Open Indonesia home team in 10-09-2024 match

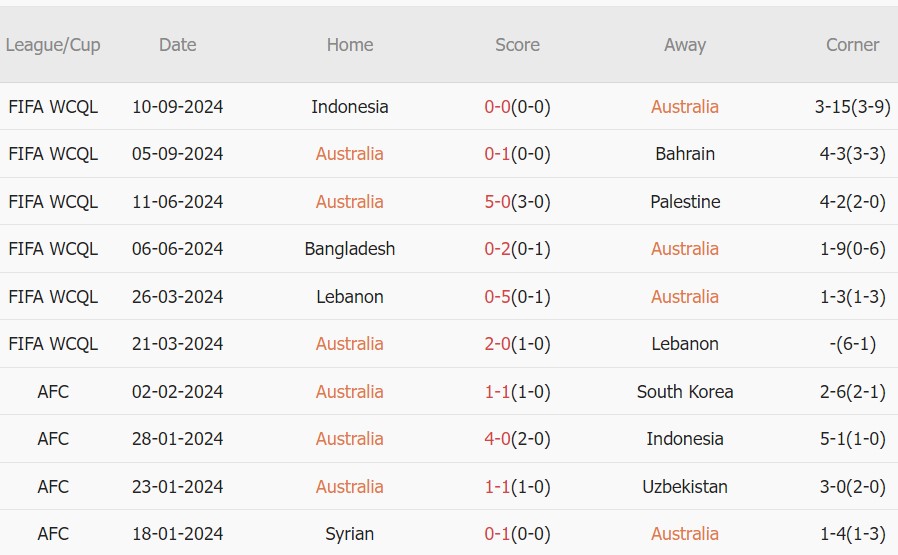[x=349, y=107]
